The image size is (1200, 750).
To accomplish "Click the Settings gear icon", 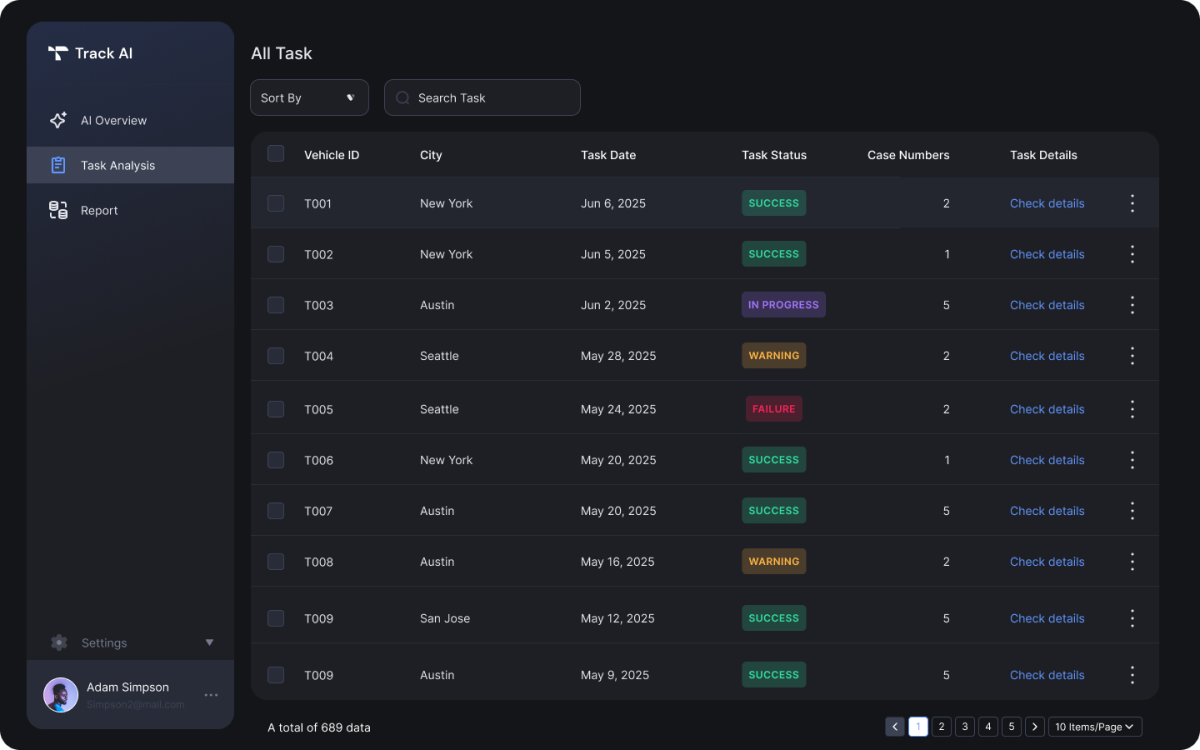I will (x=59, y=643).
